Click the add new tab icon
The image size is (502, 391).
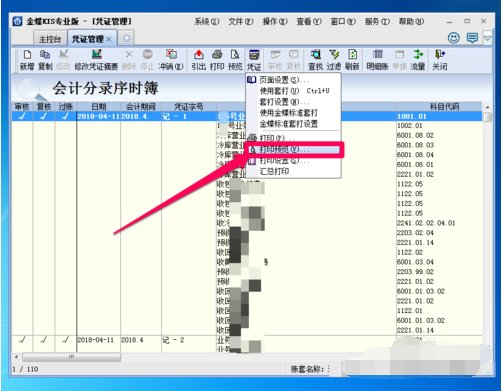click(x=126, y=38)
